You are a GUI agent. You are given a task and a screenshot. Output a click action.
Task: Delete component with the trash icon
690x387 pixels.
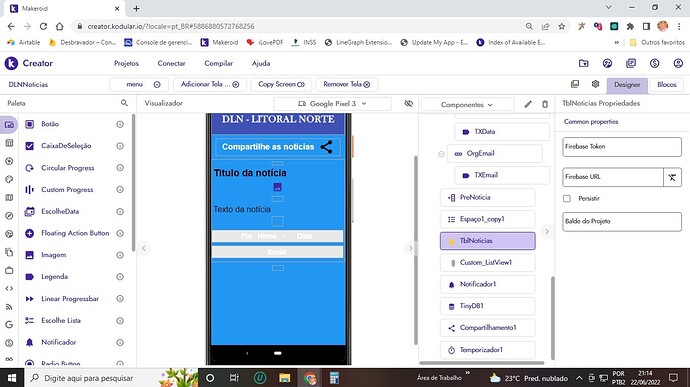click(x=545, y=104)
